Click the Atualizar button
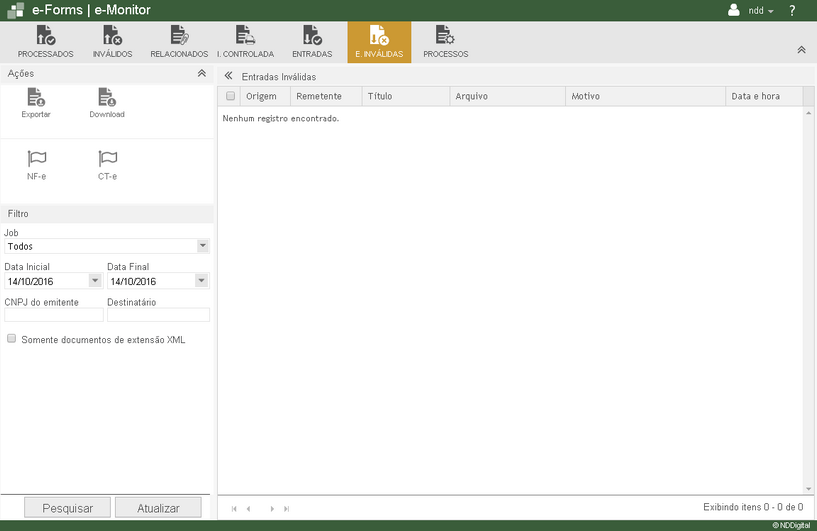This screenshot has height=531, width=817. pos(158,508)
